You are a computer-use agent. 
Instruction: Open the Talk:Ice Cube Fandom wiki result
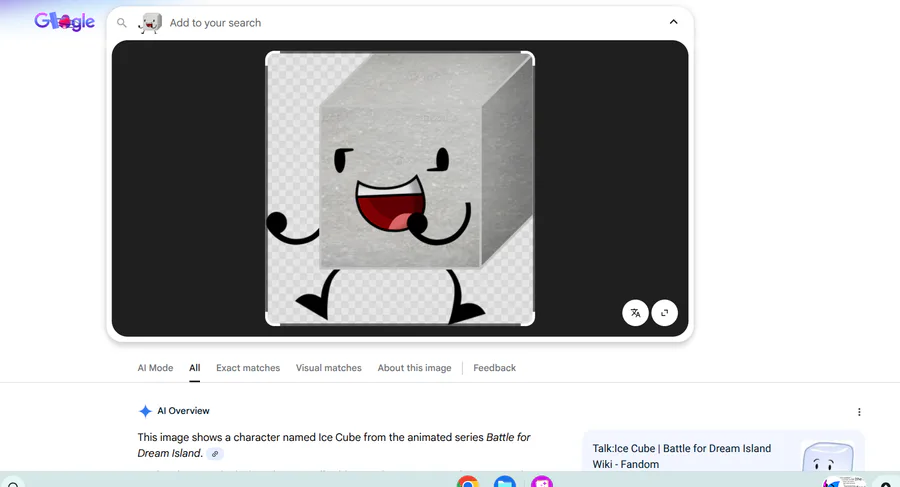tap(682, 456)
